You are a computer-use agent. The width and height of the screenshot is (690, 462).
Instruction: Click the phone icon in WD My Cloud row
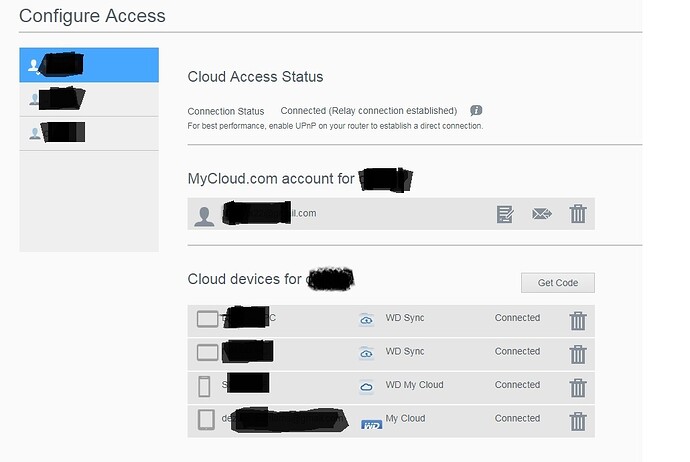coord(206,386)
